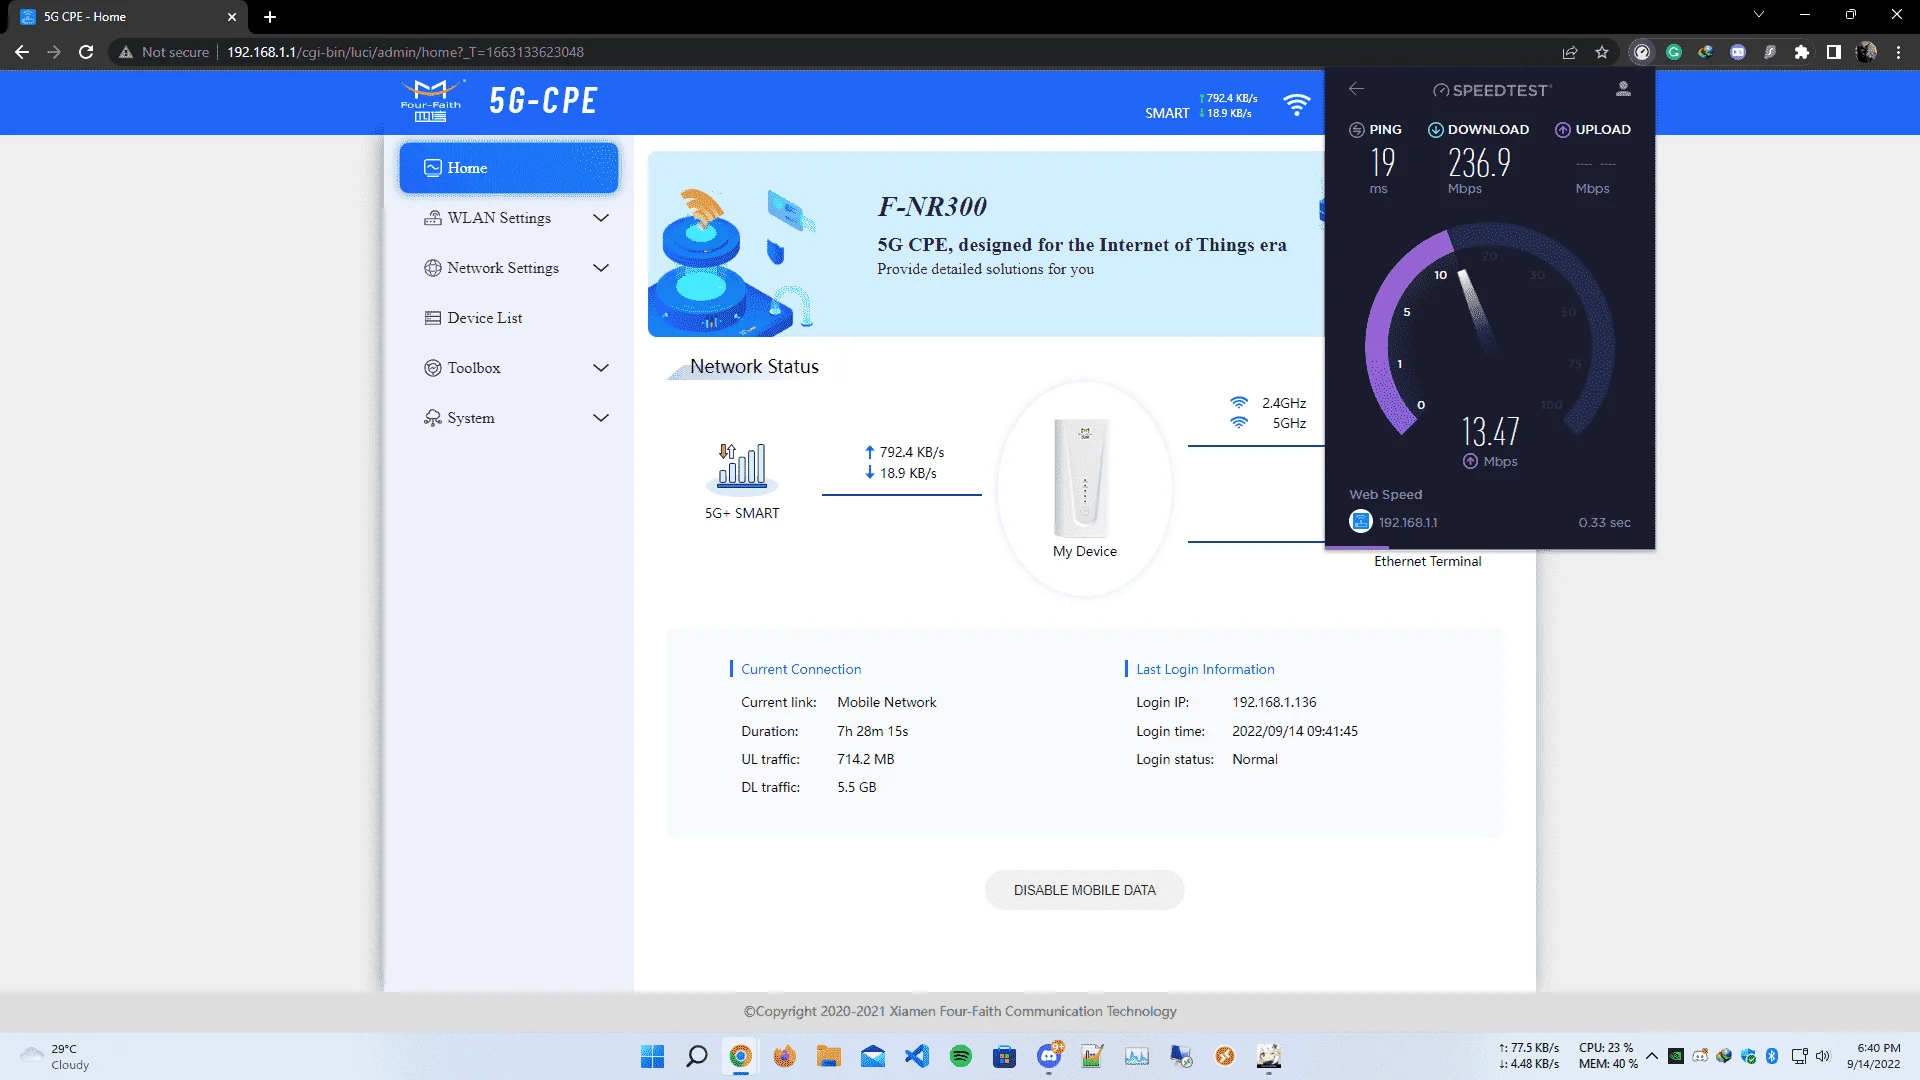Viewport: 1920px width, 1080px height.
Task: Click the F-NR300 banner title
Action: pos(932,206)
